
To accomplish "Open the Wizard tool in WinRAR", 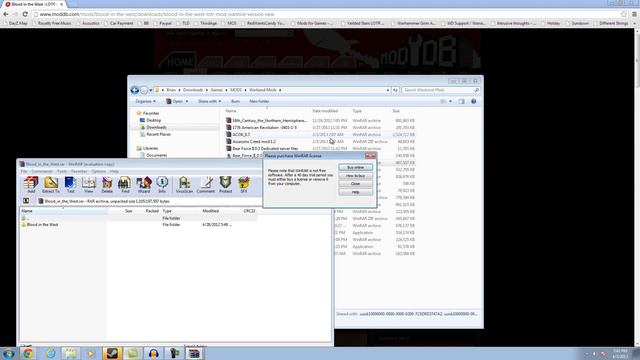I will click(144, 184).
